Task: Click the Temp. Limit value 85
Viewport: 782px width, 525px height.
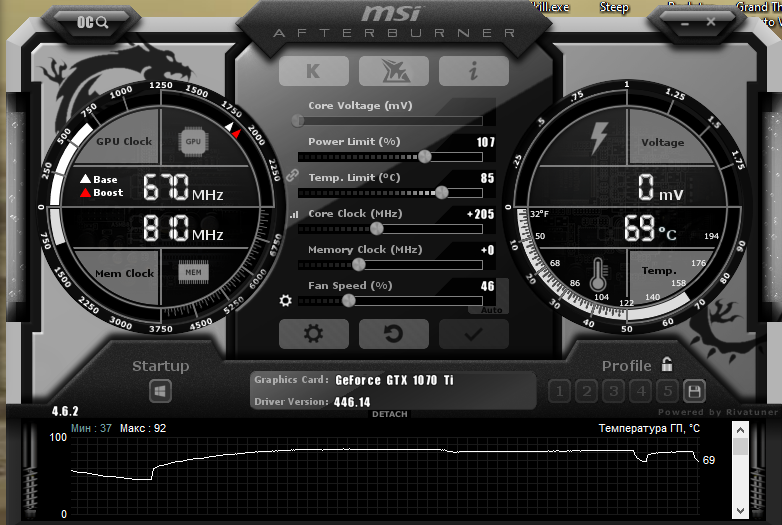Action: 487,178
